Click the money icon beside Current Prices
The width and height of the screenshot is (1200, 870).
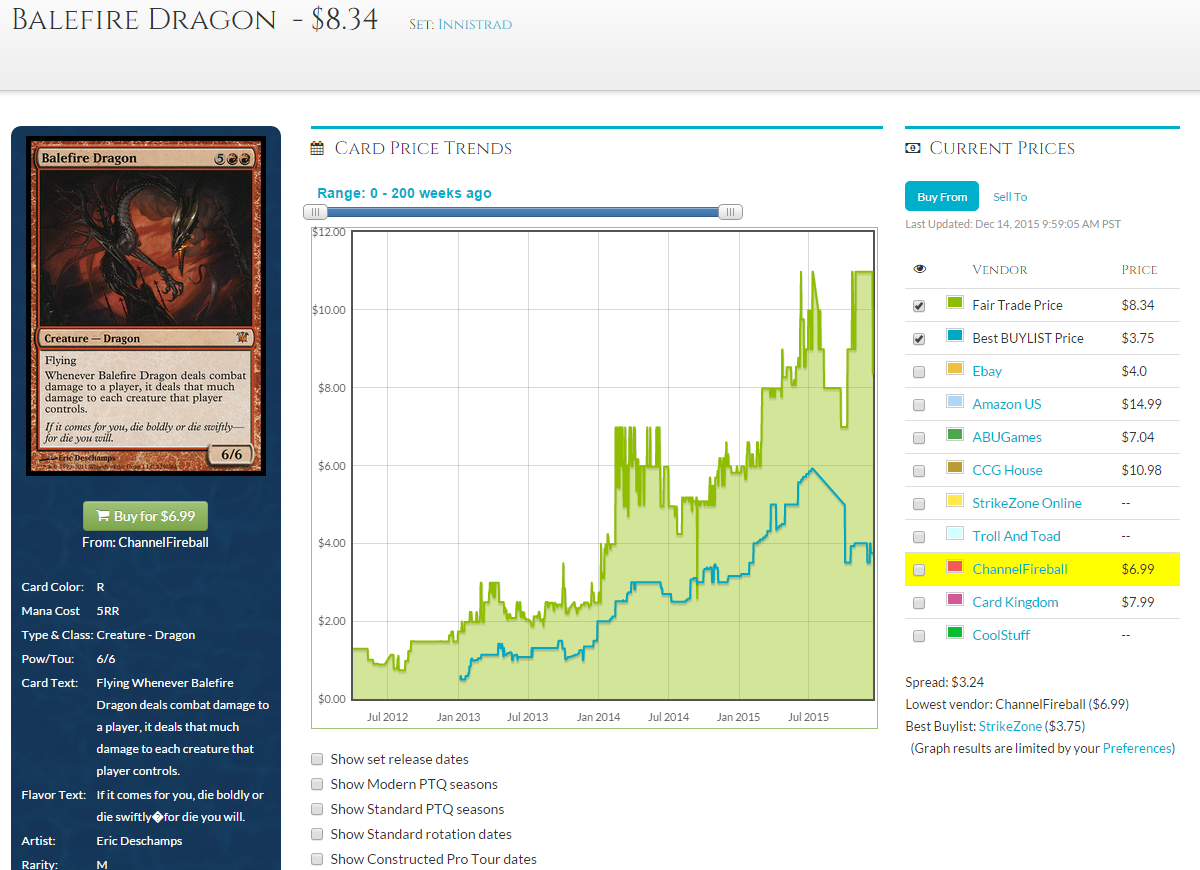tap(912, 148)
